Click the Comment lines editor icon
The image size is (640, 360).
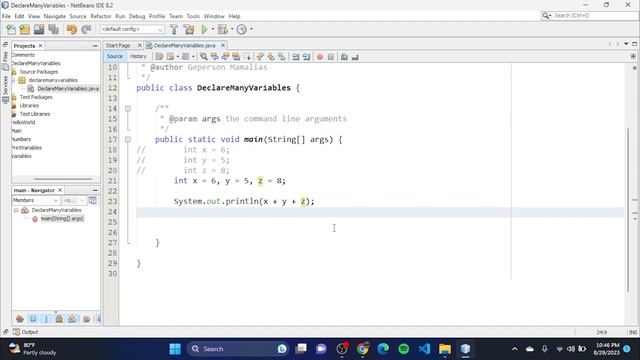coord(344,57)
